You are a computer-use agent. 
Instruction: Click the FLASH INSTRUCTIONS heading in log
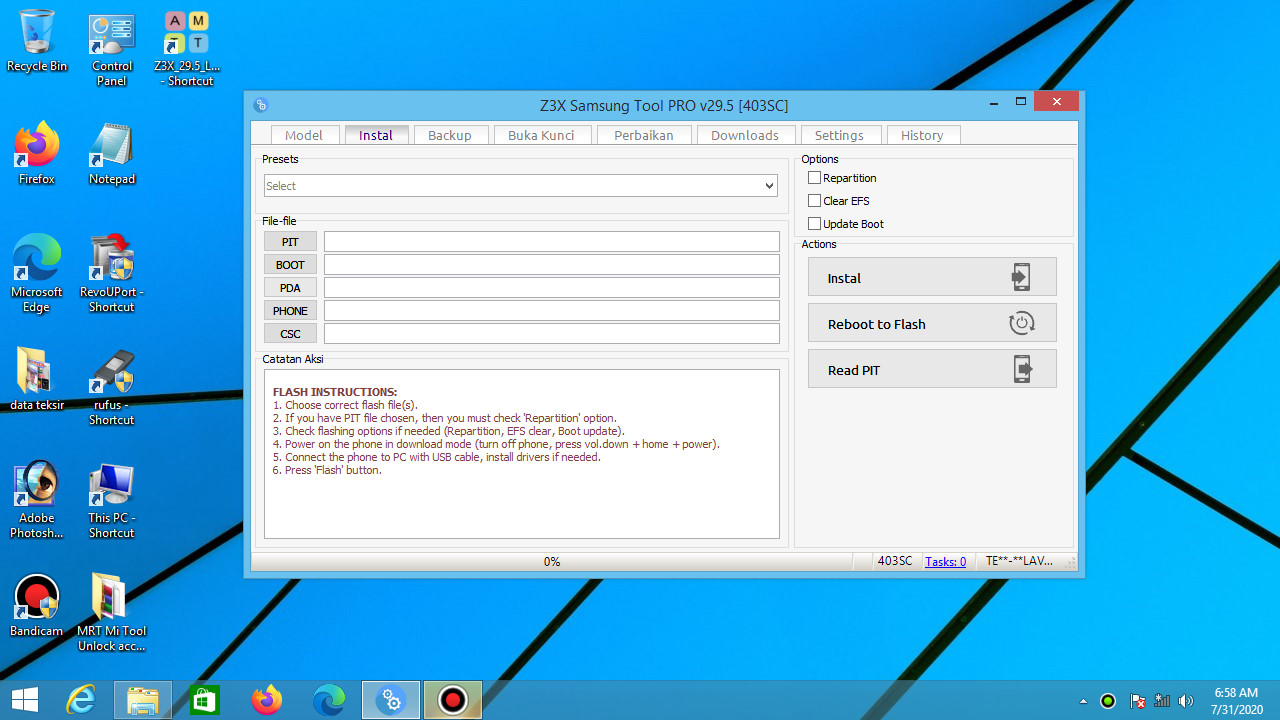pyautogui.click(x=335, y=392)
